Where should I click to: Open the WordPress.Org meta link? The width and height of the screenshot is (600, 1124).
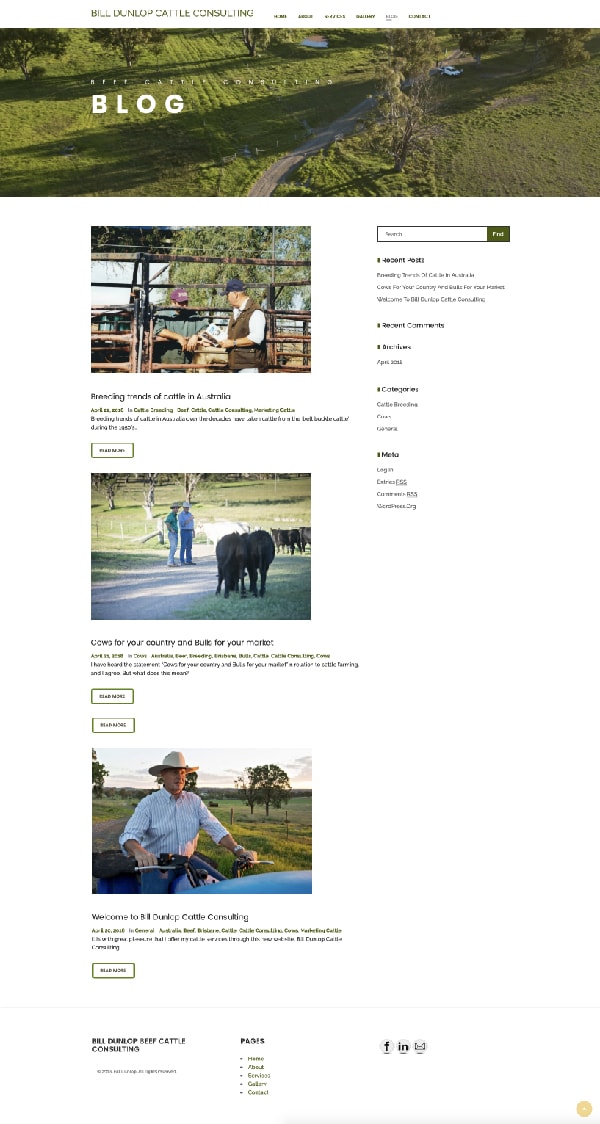[396, 506]
